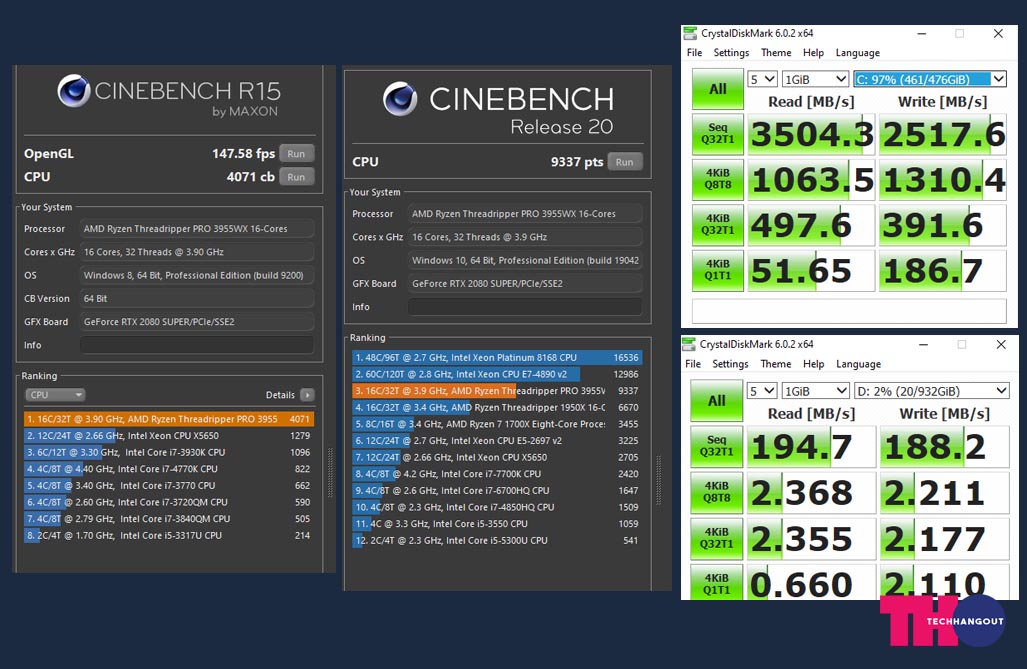
Task: Open Settings menu in bottom CrystalDiskMark window
Action: pyautogui.click(x=730, y=364)
